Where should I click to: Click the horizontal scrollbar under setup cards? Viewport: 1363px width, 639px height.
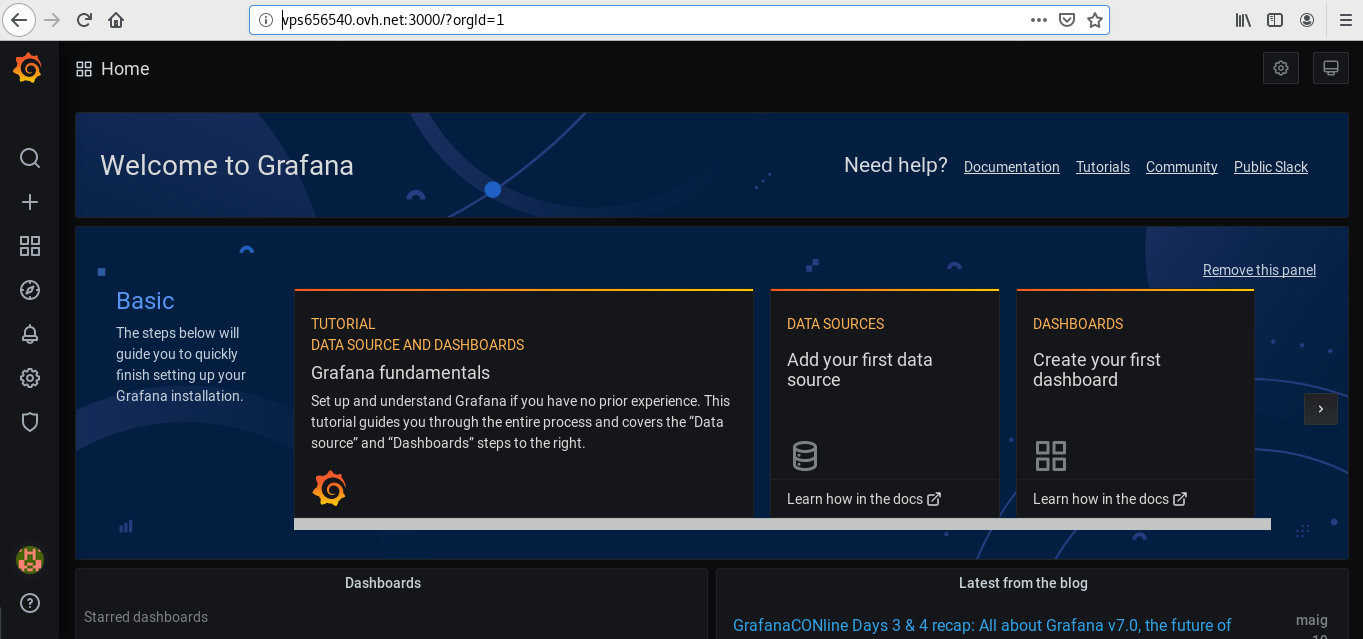pyautogui.click(x=781, y=524)
